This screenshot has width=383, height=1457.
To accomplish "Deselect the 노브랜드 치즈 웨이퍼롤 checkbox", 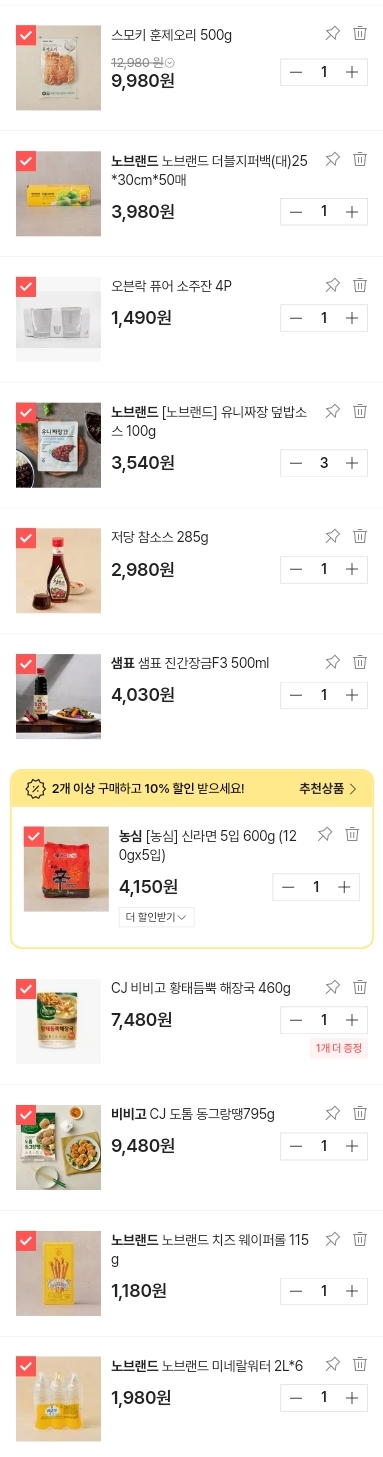I will point(26,1241).
